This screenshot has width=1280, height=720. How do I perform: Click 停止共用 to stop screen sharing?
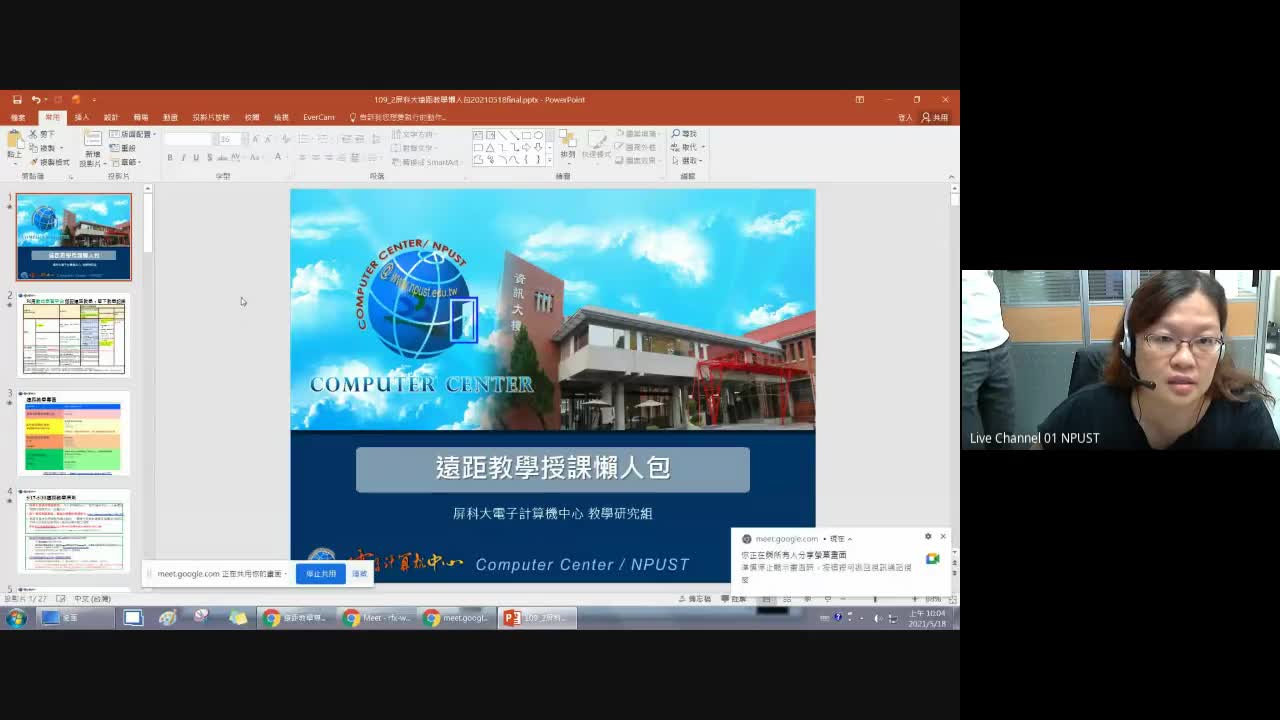pos(320,574)
